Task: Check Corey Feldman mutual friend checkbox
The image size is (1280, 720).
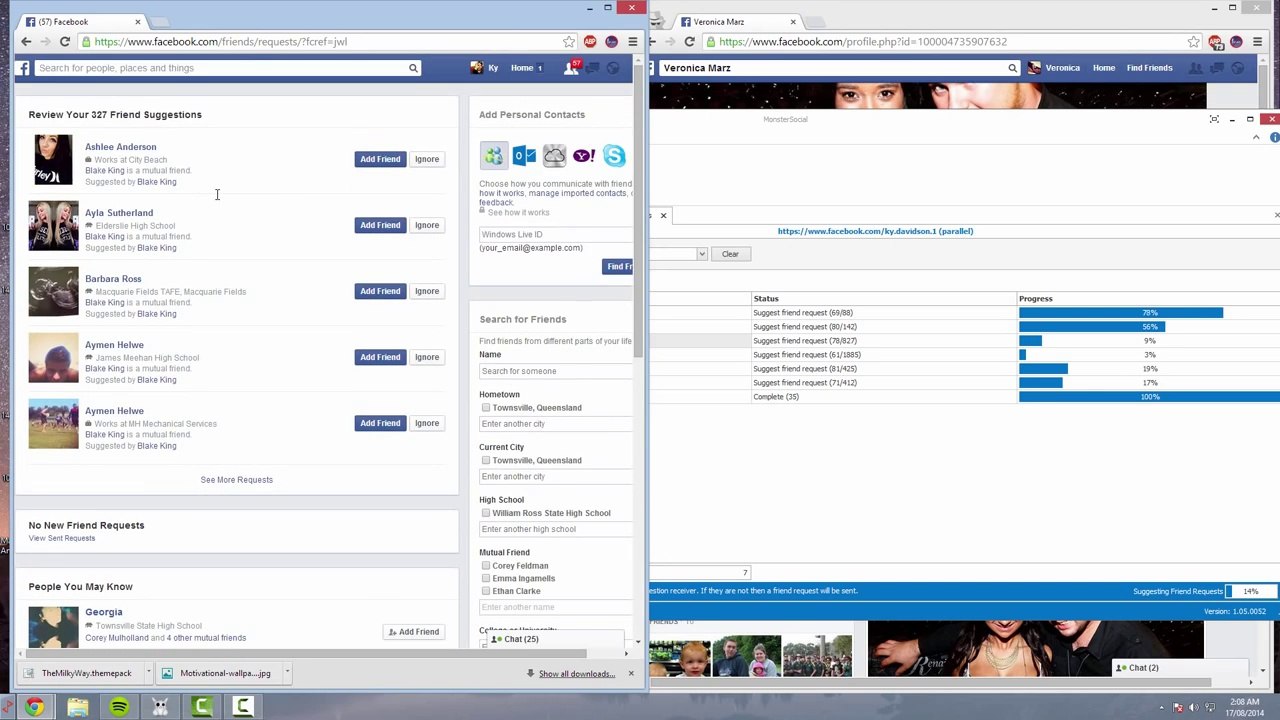Action: [x=486, y=565]
